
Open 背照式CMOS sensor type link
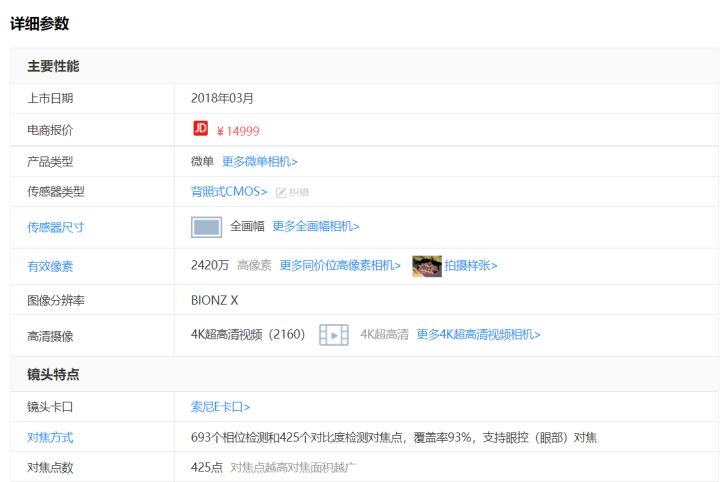pyautogui.click(x=229, y=191)
